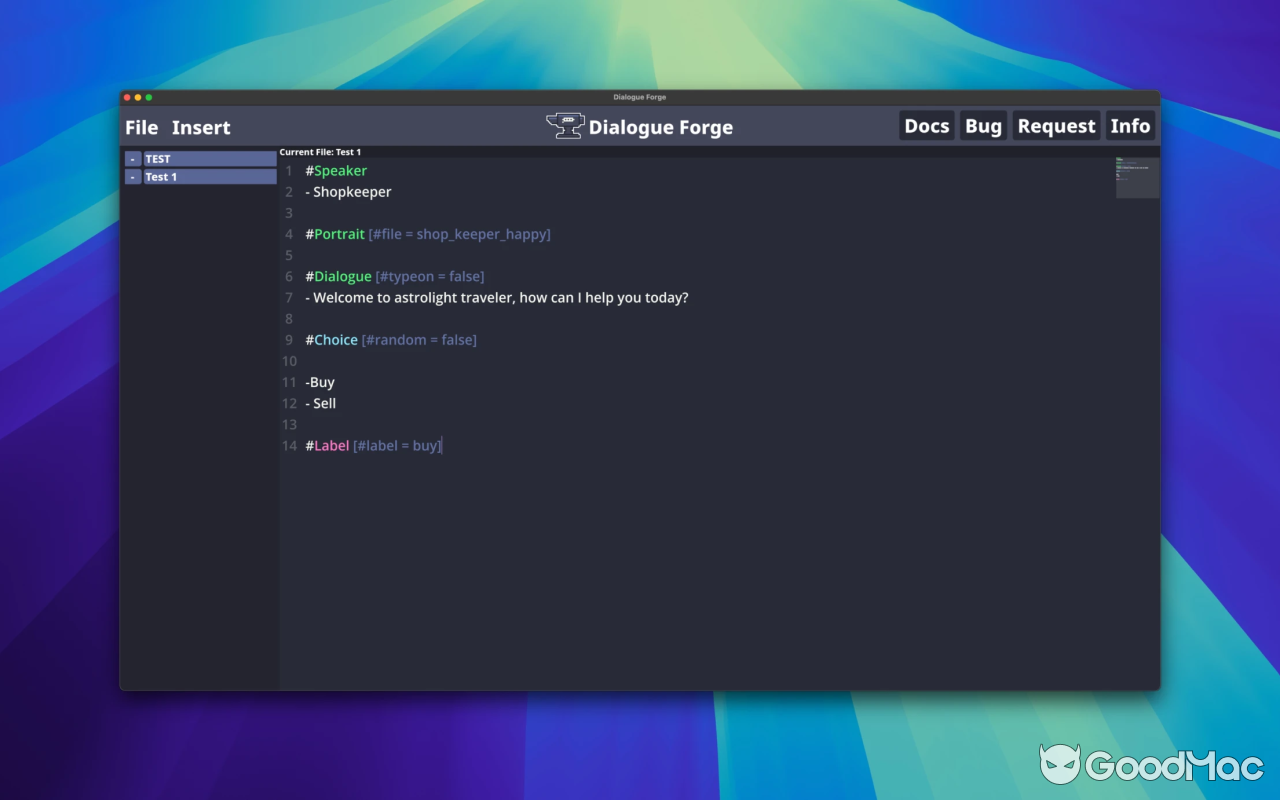The image size is (1280, 800).
Task: Collapse the Test 1 entry using minus control
Action: [132, 176]
